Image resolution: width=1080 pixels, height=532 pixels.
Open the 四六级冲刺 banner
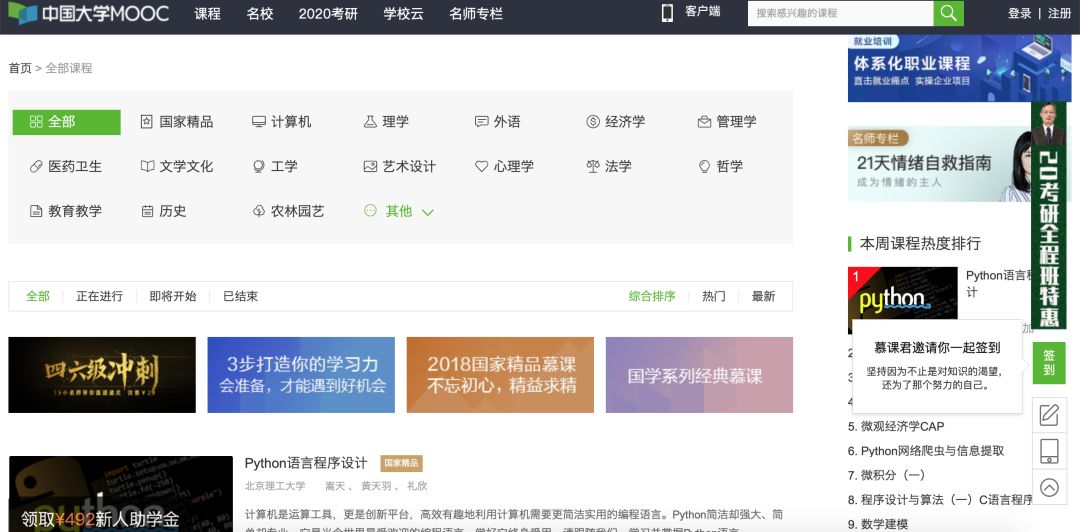point(102,375)
